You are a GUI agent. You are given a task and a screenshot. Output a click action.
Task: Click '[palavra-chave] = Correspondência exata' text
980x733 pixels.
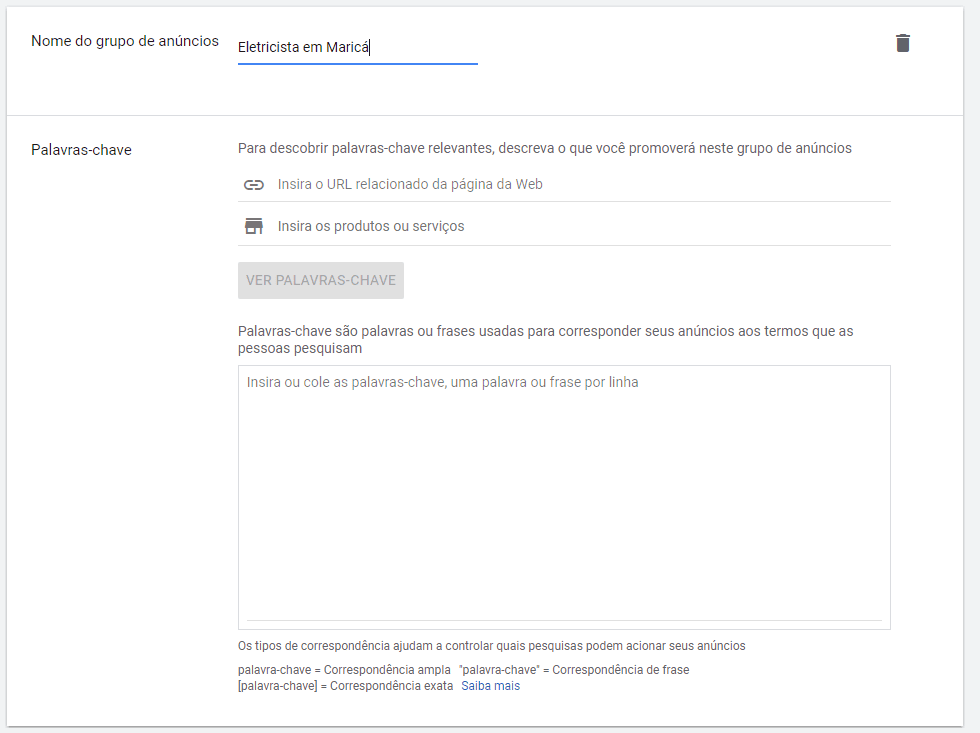pos(345,686)
